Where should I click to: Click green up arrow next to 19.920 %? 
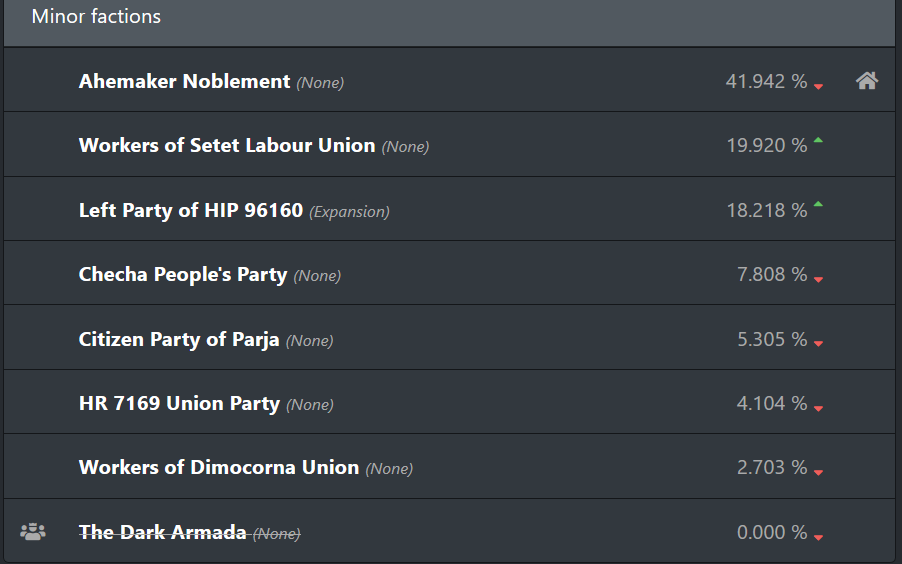point(818,140)
